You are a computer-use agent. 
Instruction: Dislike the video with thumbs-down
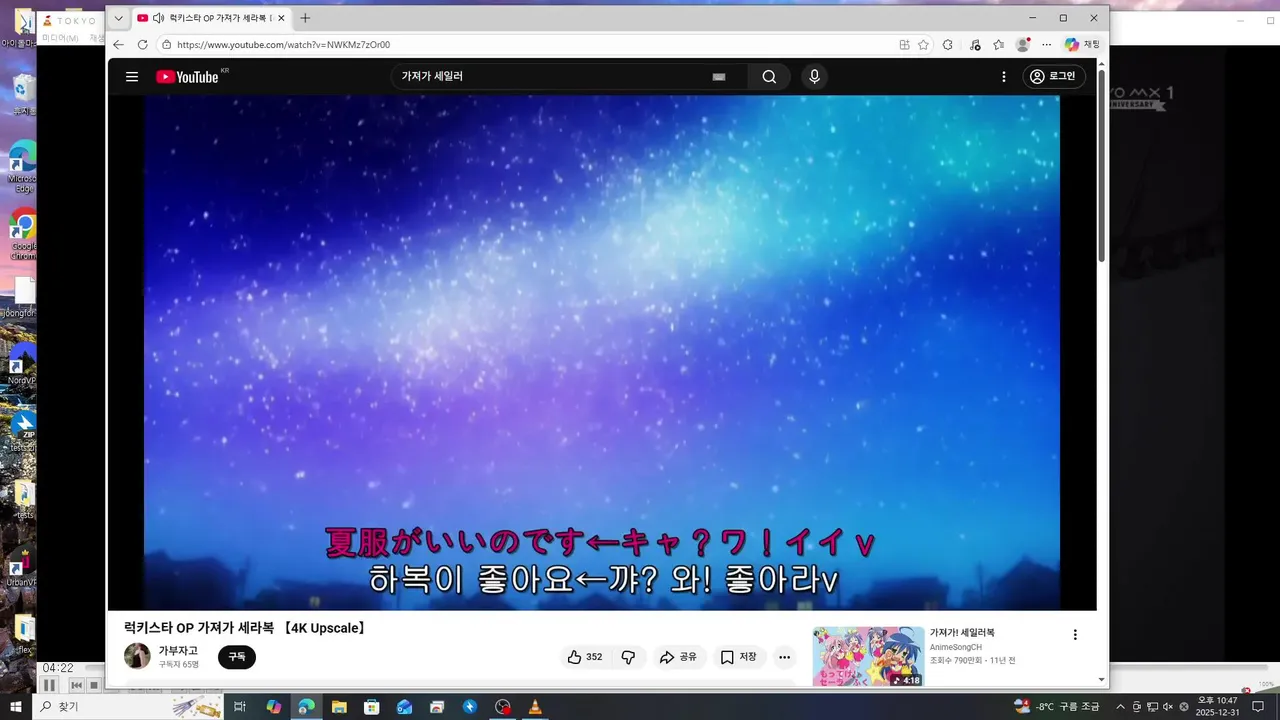[x=628, y=657]
